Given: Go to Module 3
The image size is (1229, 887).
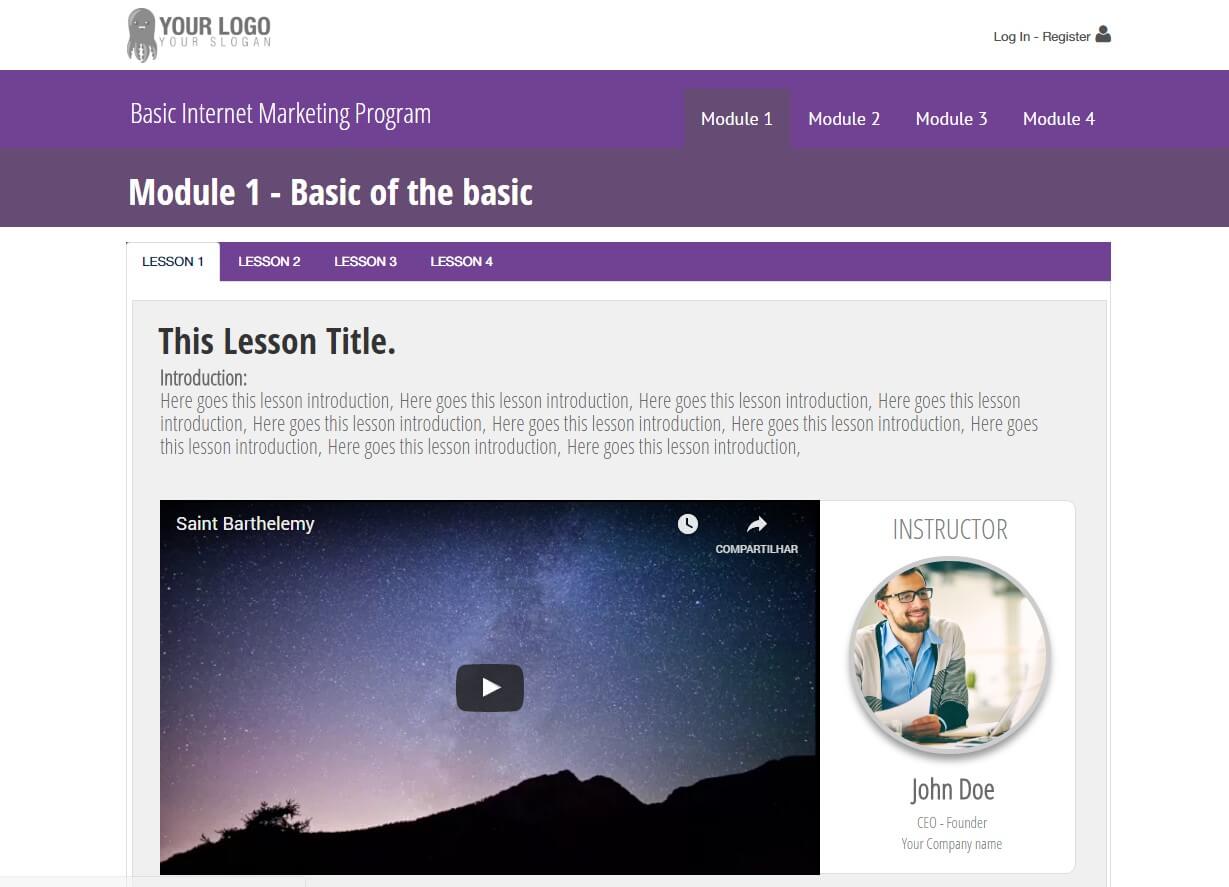Looking at the screenshot, I should pyautogui.click(x=952, y=119).
